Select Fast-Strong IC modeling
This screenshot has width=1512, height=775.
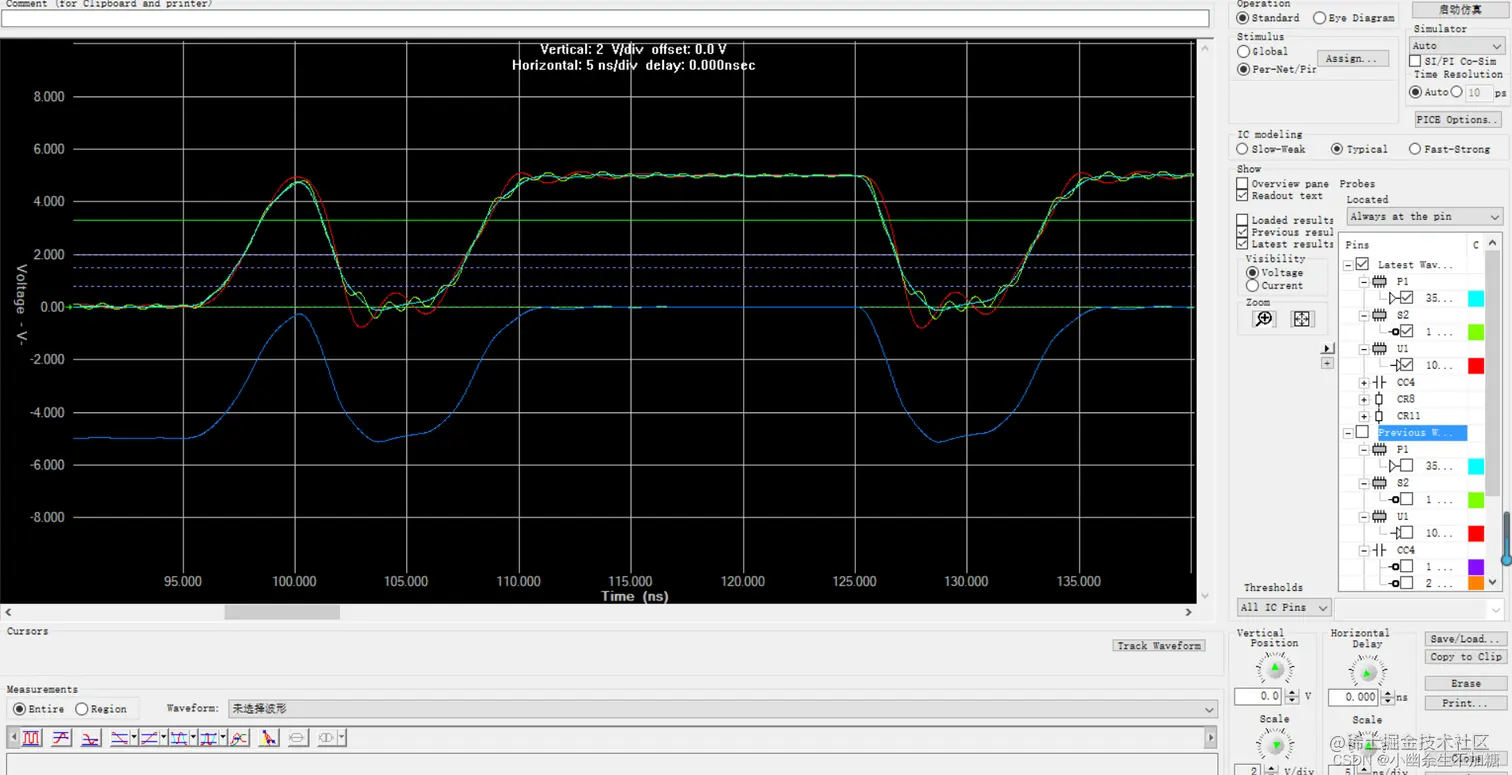tap(1415, 149)
